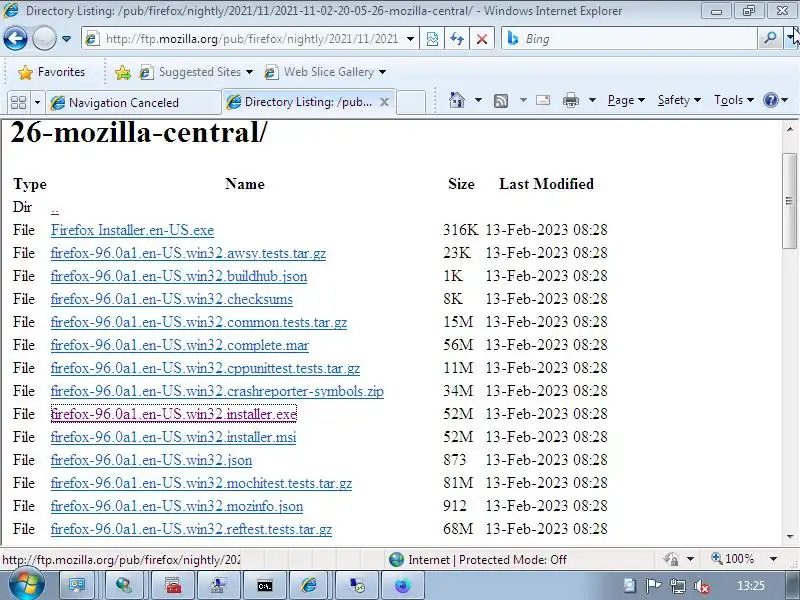
Task: Open the firefox-96.0a1.en-US.win32.json link
Action: click(151, 460)
